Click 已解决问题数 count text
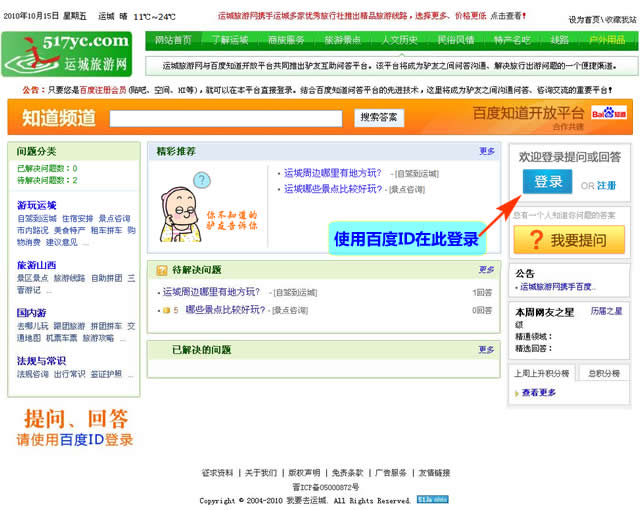Screen dimensions: 640x510 coord(47,169)
